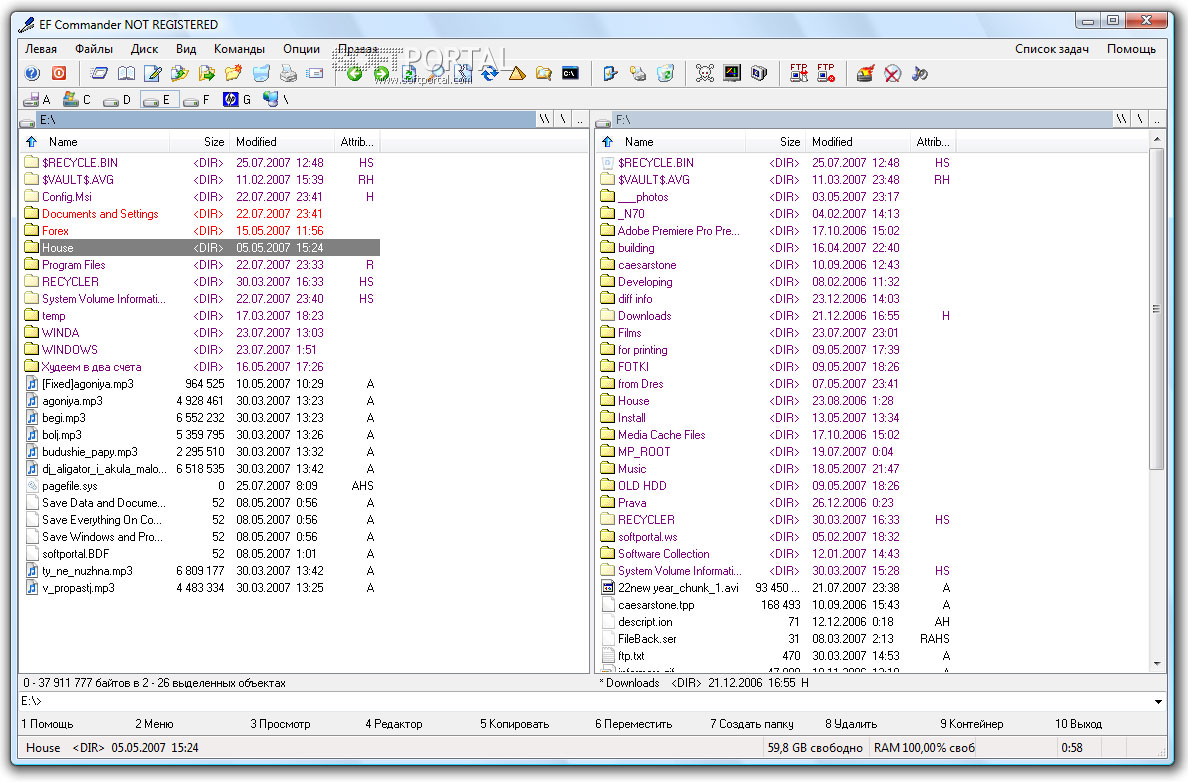Open the Файлы menu
This screenshot has height=782, width=1188.
[94, 48]
